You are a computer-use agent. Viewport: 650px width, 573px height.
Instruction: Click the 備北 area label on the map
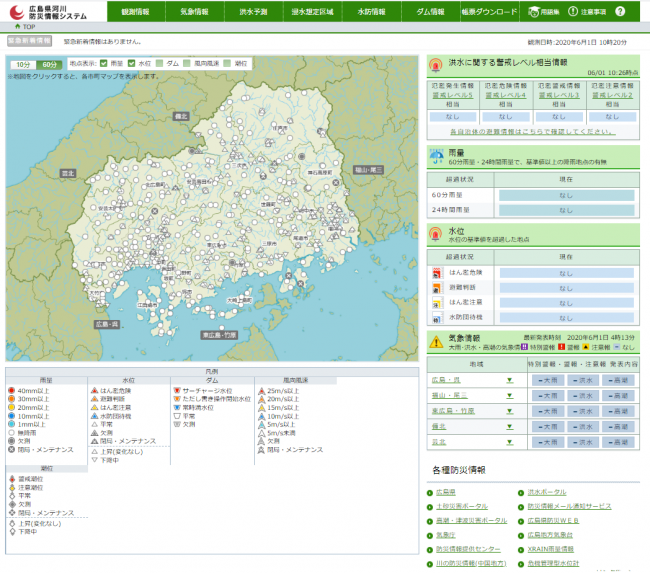tap(181, 117)
